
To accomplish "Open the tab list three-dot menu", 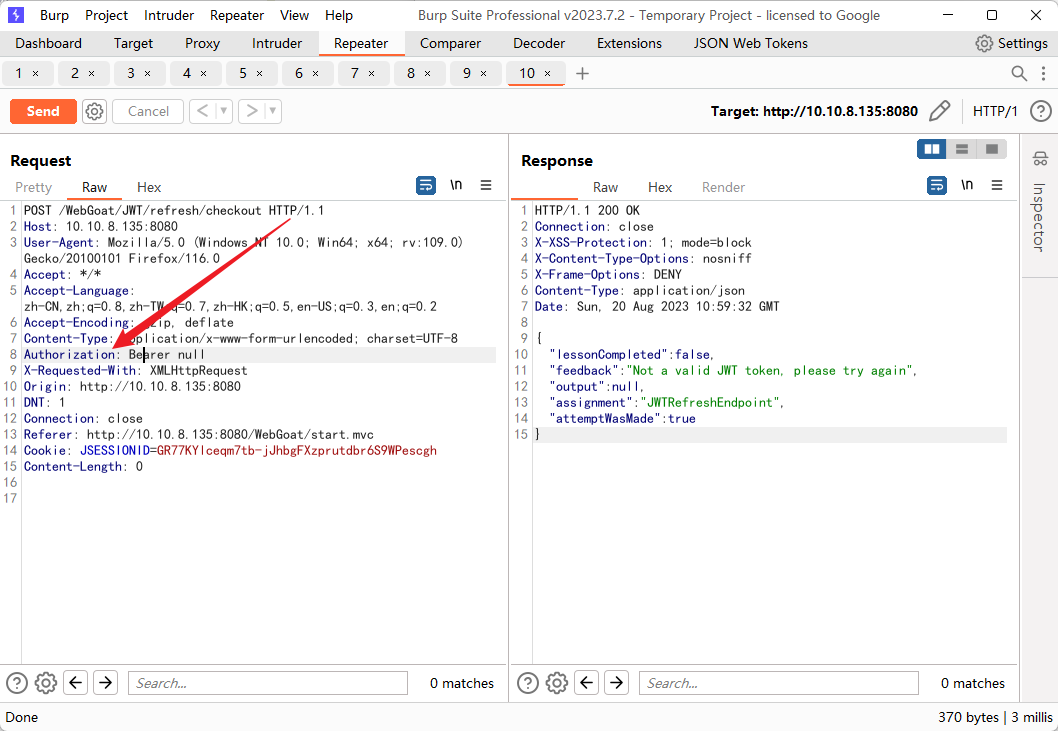I will coord(1043,73).
